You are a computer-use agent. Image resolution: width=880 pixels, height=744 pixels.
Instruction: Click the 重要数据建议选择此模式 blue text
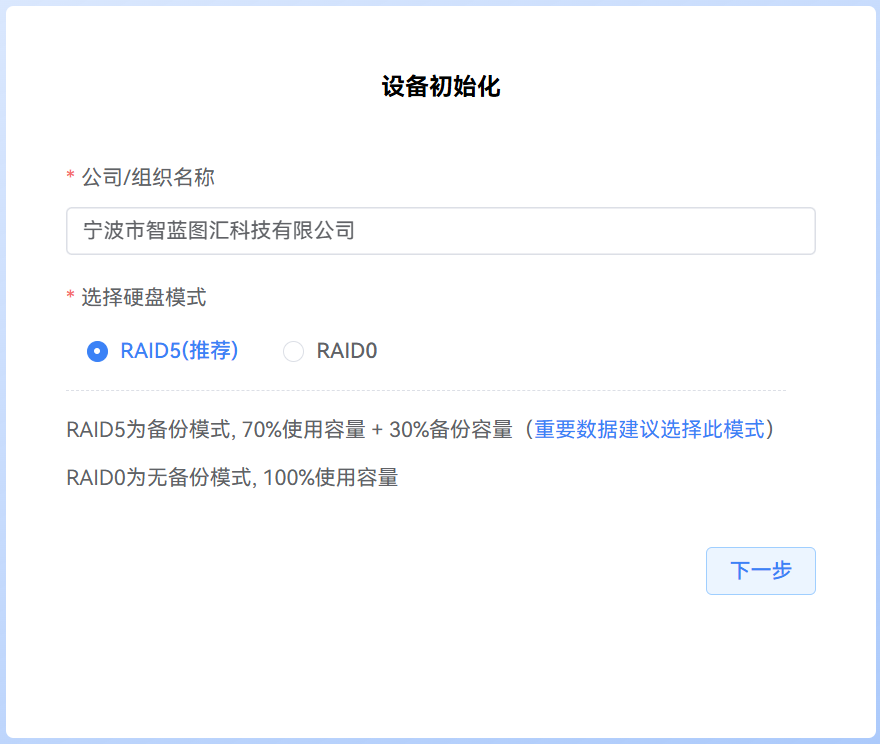click(649, 430)
